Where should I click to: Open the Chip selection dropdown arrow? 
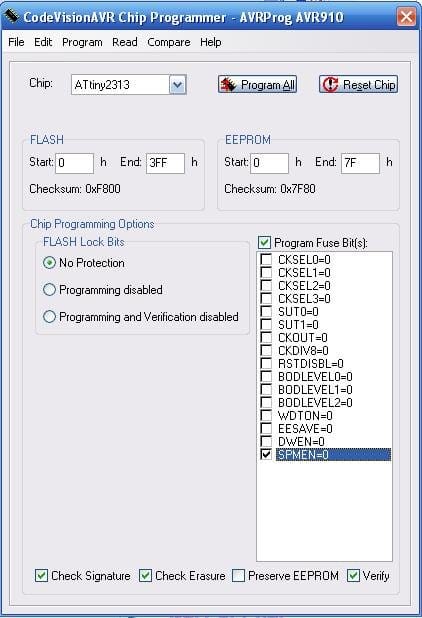tap(177, 84)
